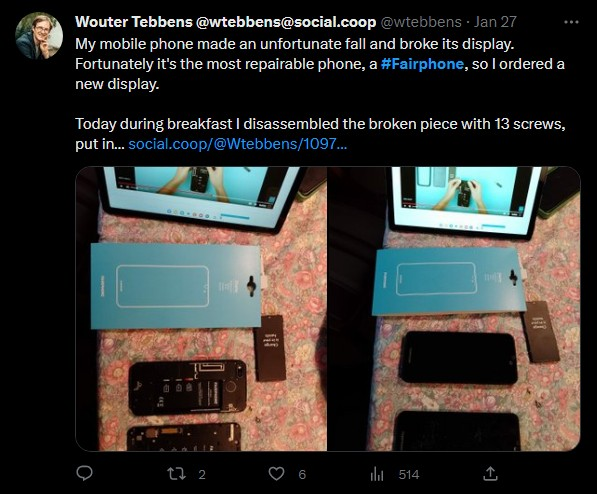Click the blue Fairphone box in right photo
Screen dimensions: 597x494
click(x=449, y=281)
